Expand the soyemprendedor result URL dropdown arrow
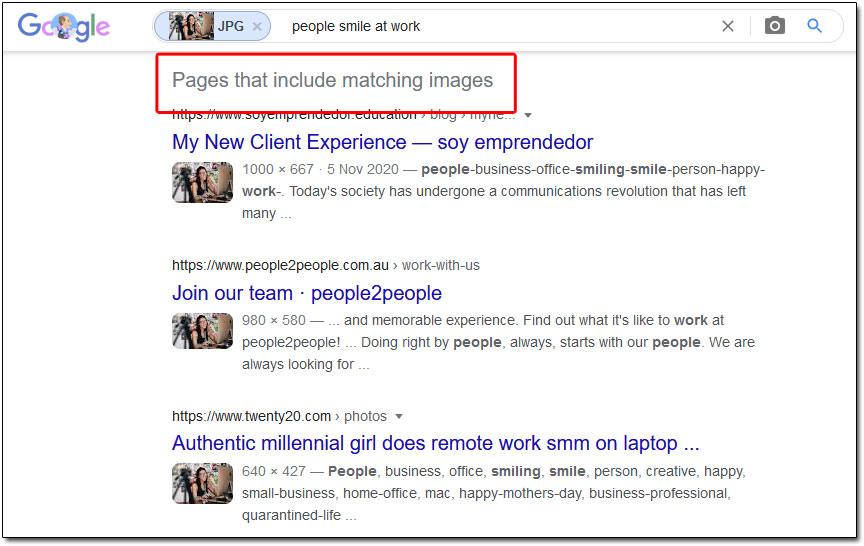 coord(528,115)
